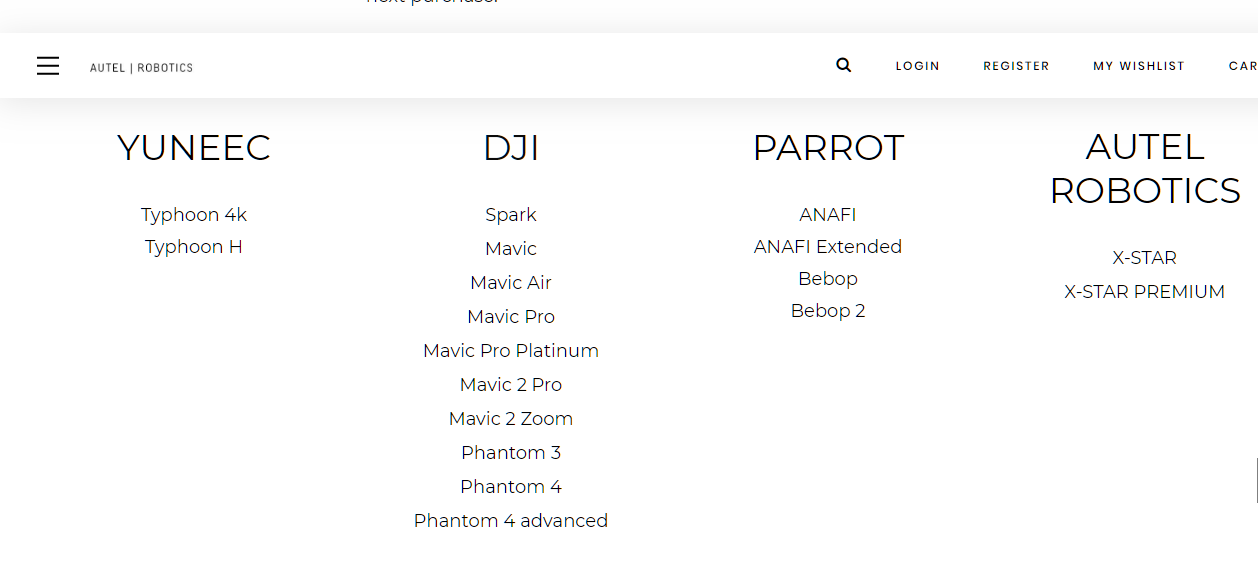The height and width of the screenshot is (571, 1258).
Task: Choose the Phantom 4 advanced link
Action: point(511,521)
